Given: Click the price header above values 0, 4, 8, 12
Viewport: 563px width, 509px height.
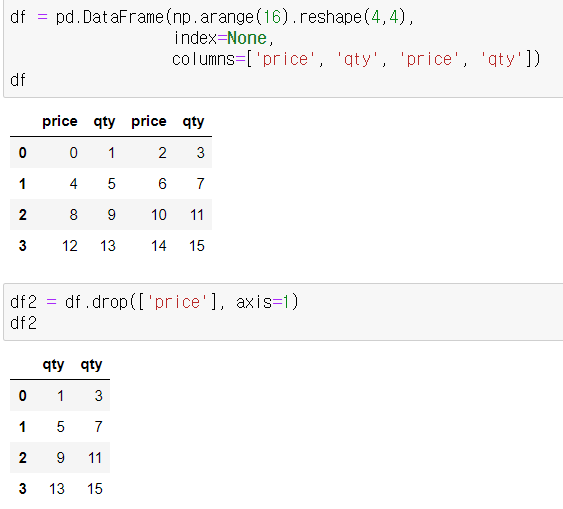Looking at the screenshot, I should [60, 122].
